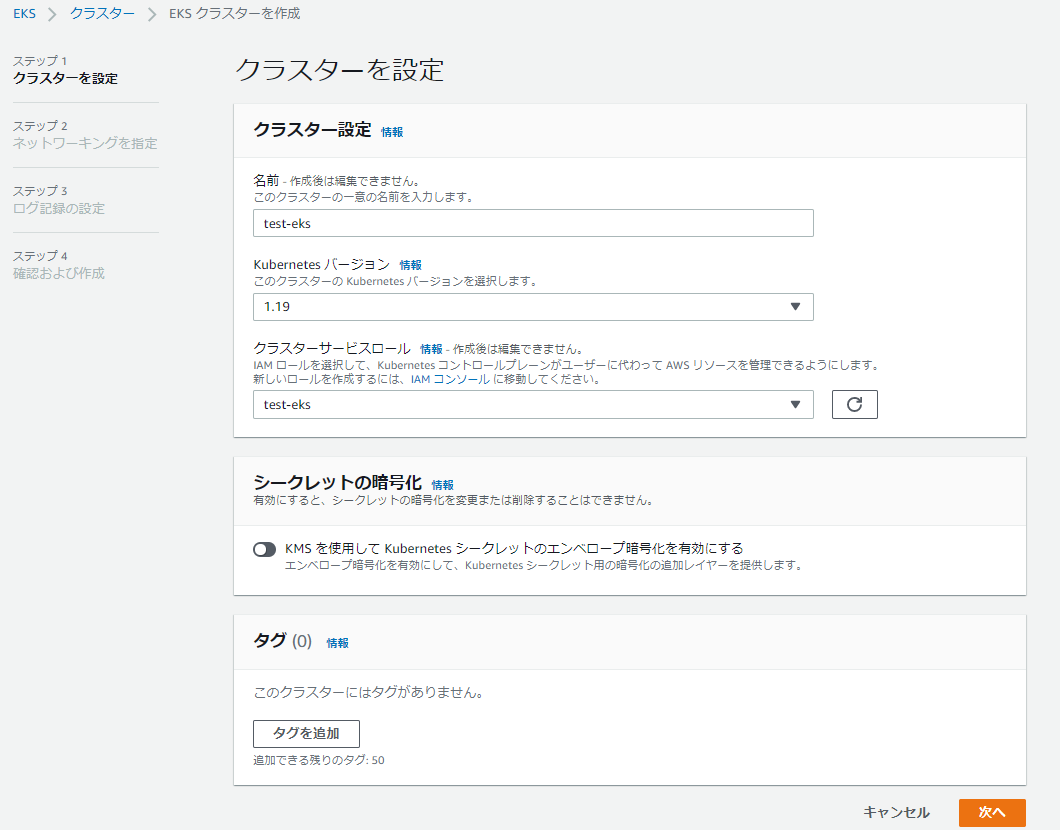
Task: Click 情報 link next to Kubernetes バージョン
Action: coord(410,265)
